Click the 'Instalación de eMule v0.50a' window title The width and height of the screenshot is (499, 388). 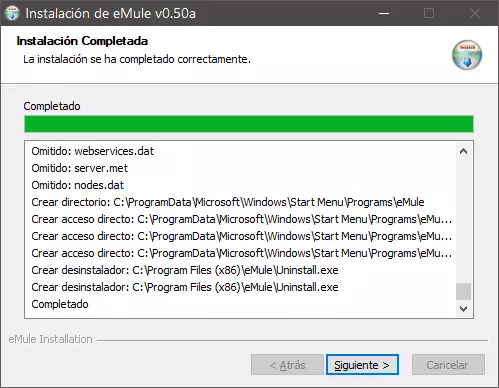[110, 14]
